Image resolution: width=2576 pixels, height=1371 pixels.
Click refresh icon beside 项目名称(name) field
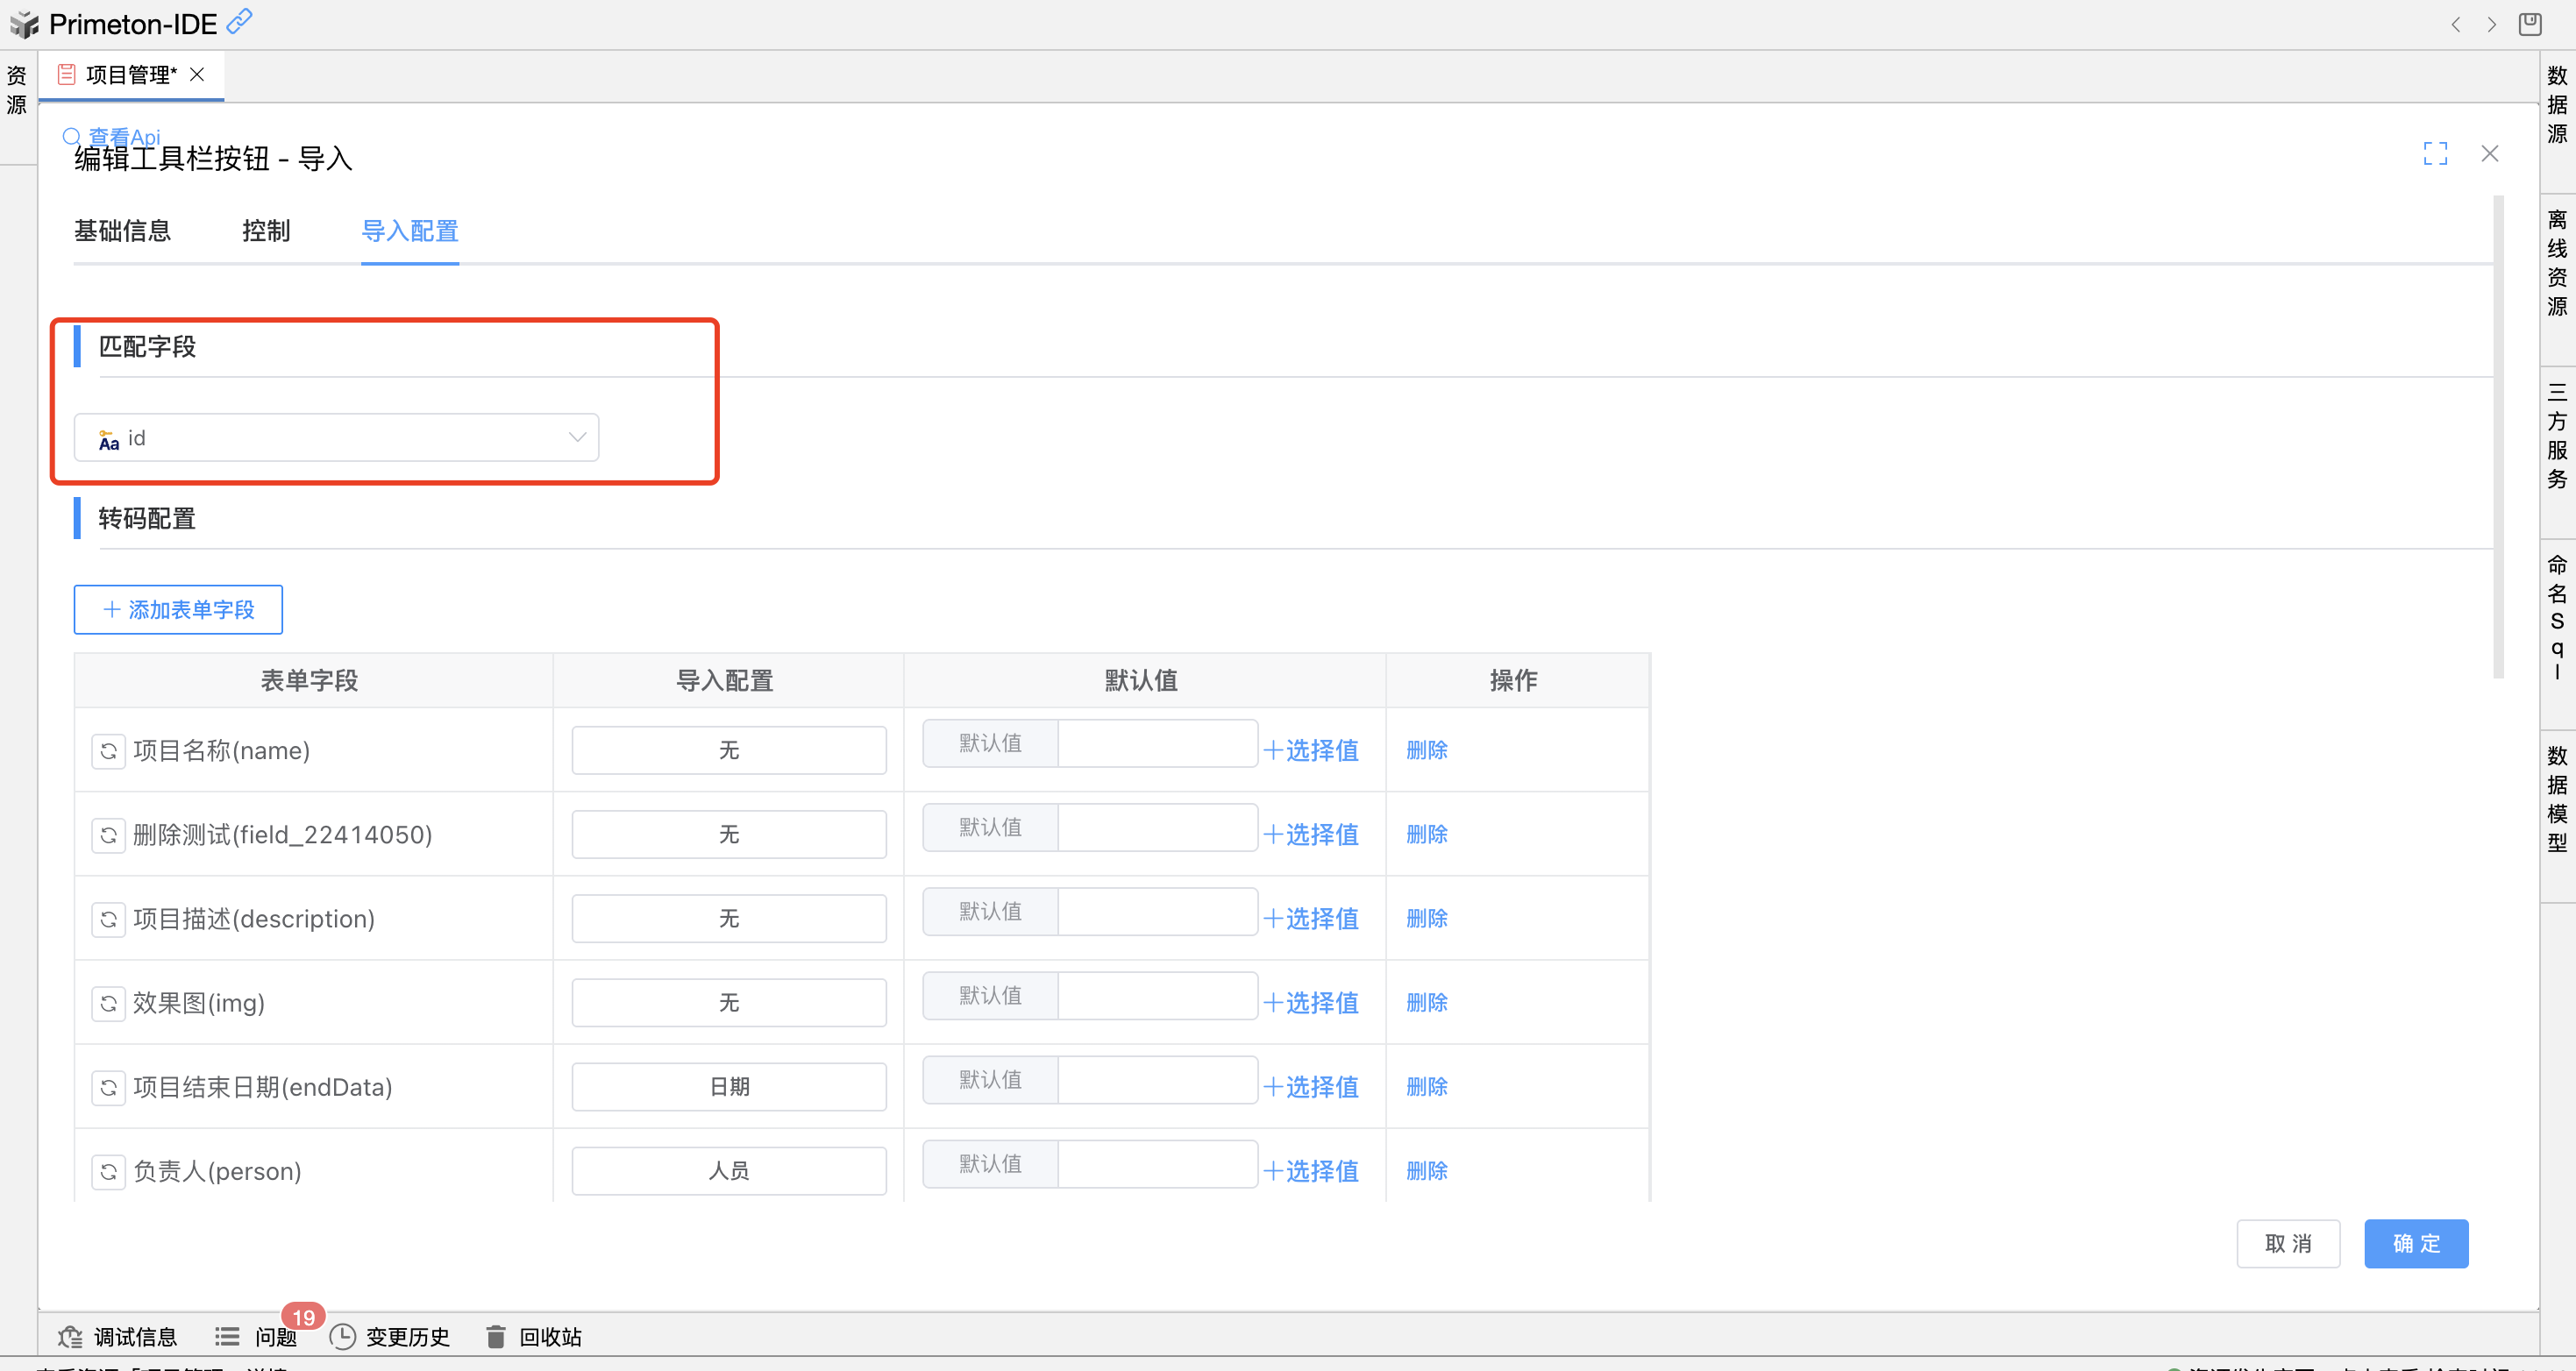(108, 750)
